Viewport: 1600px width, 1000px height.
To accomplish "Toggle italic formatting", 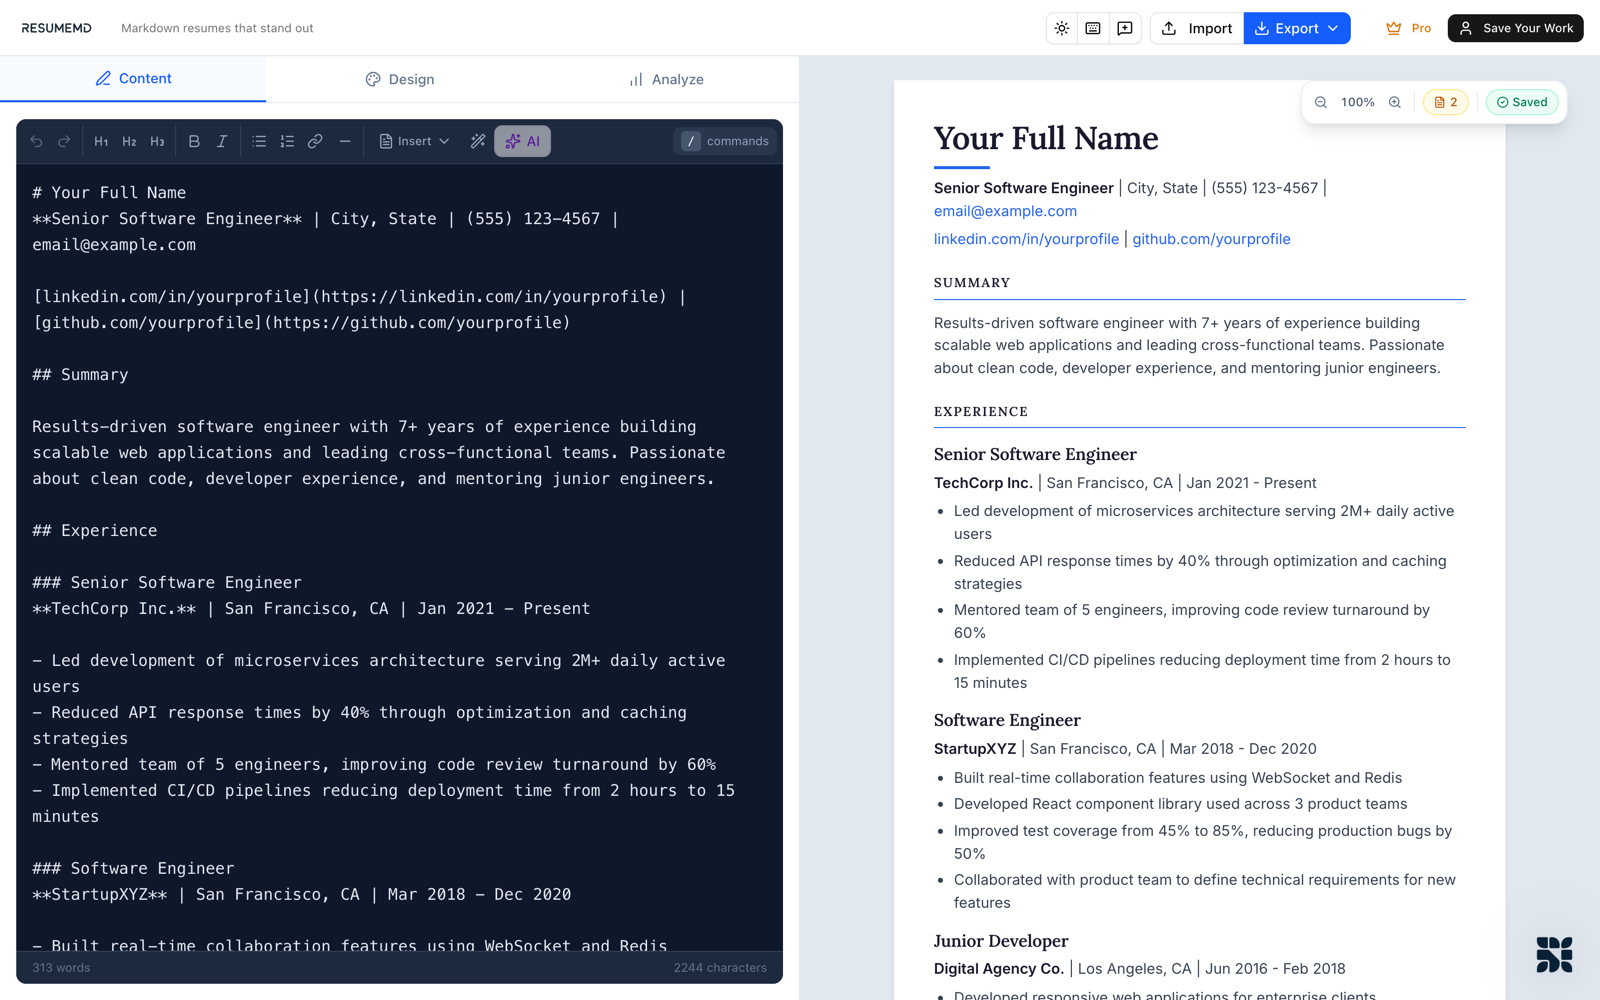I will 222,141.
